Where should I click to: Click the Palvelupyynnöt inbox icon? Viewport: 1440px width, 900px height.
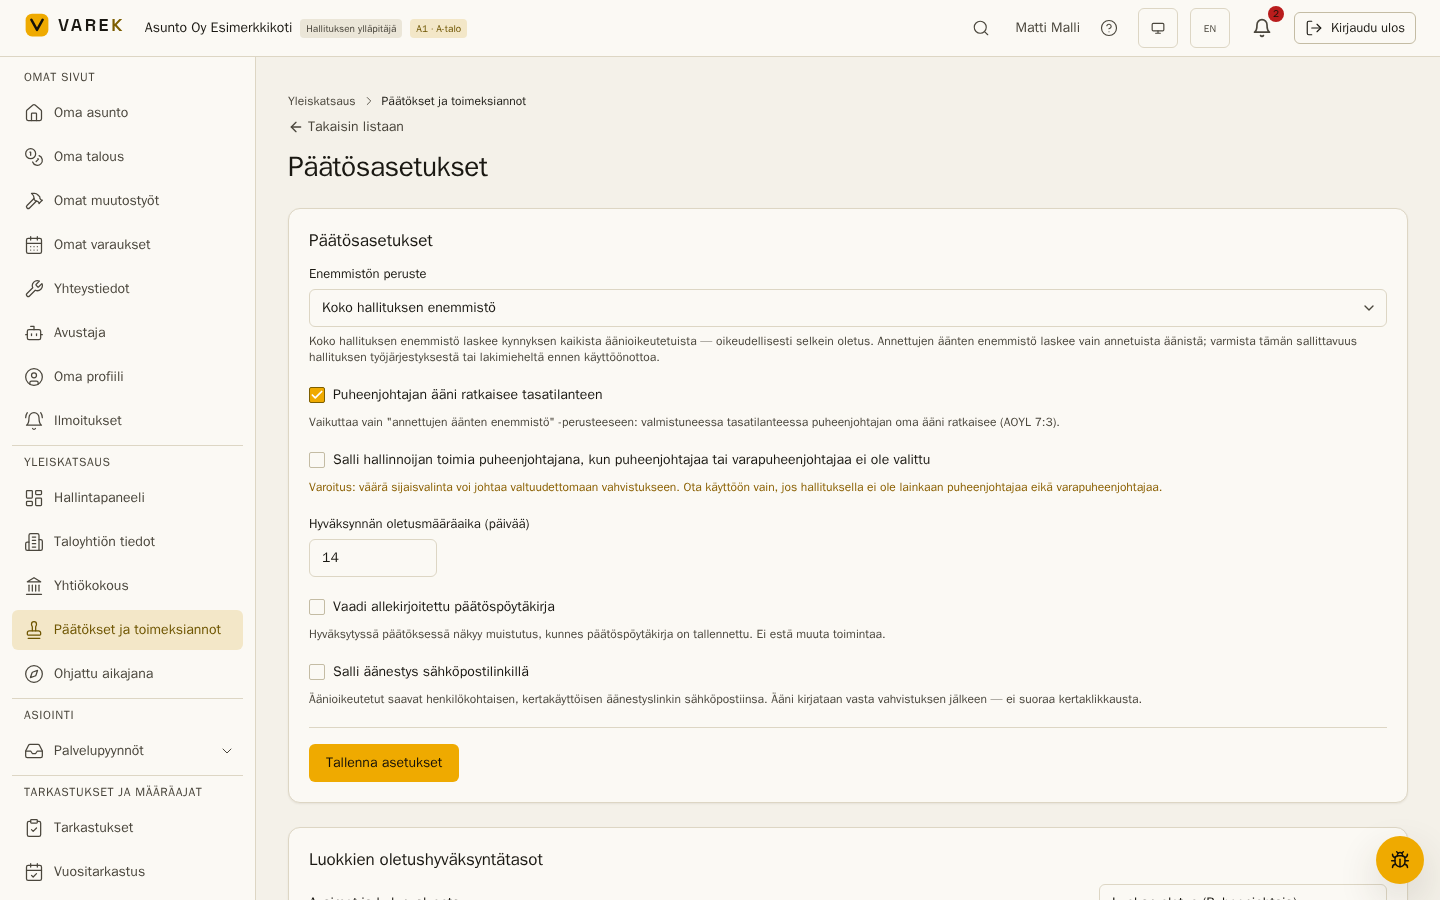click(34, 751)
